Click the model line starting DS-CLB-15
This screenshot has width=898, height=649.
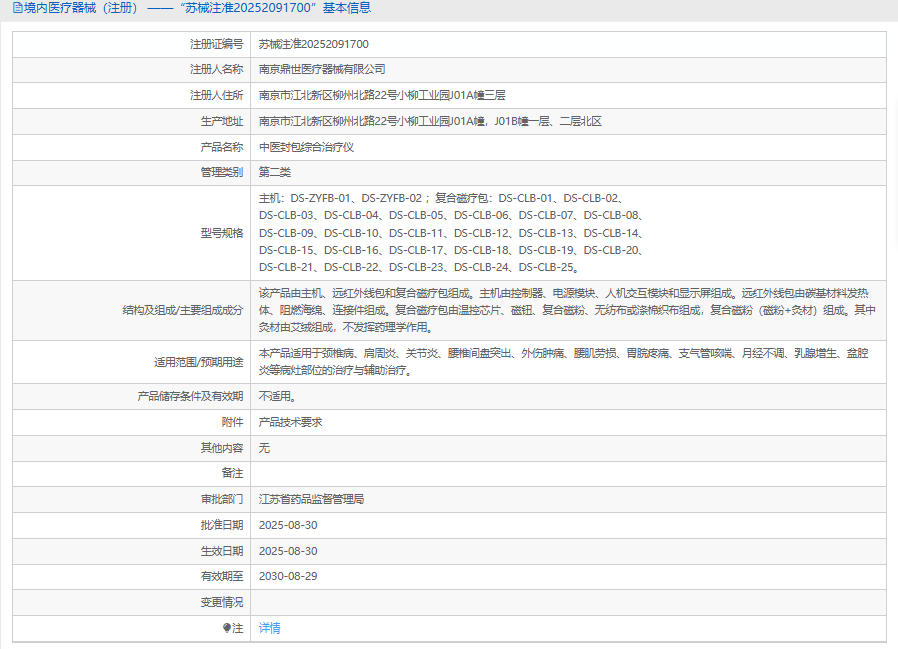point(451,250)
